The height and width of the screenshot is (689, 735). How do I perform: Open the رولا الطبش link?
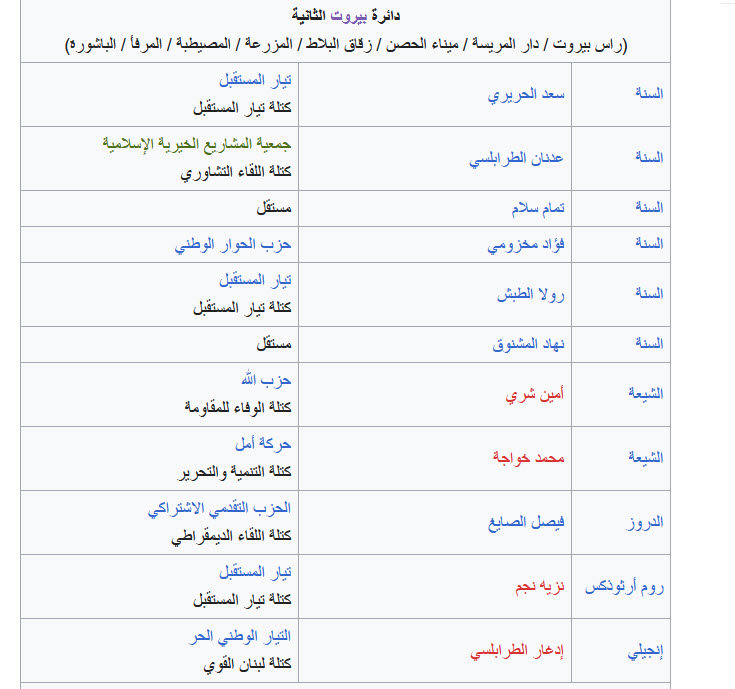(x=531, y=294)
